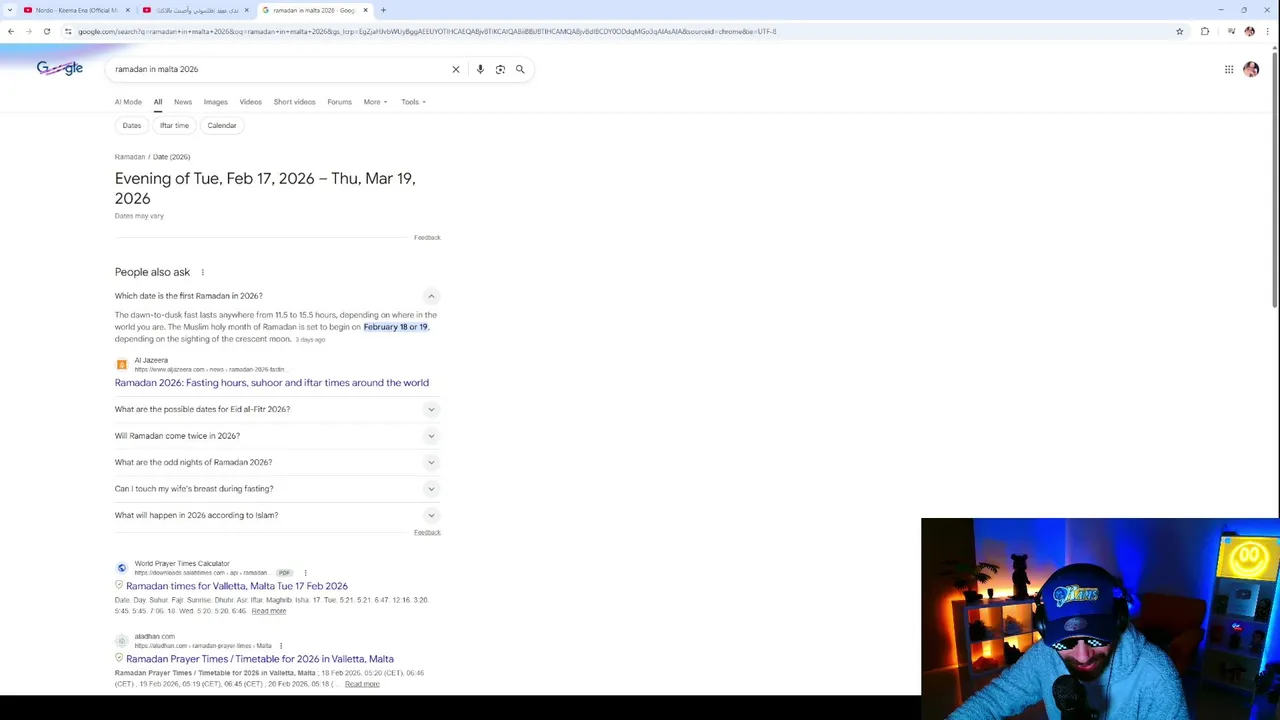Screen dimensions: 1280x720
Task: Expand the Tools dropdown
Action: pyautogui.click(x=413, y=102)
